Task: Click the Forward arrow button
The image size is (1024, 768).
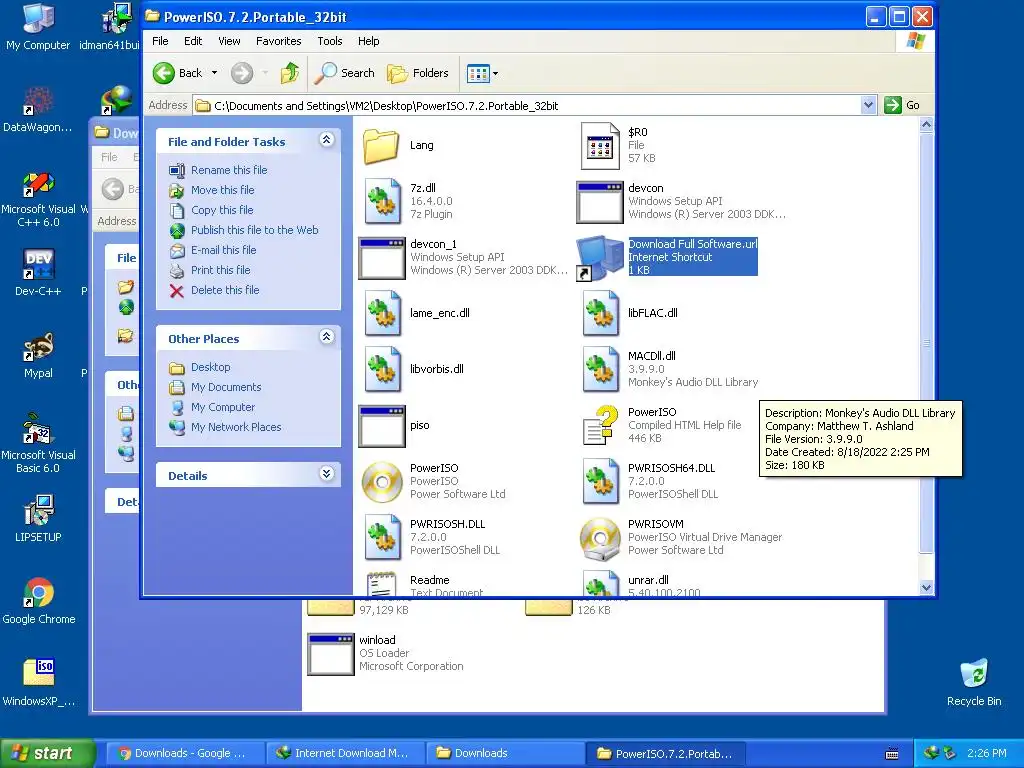Action: tap(242, 73)
